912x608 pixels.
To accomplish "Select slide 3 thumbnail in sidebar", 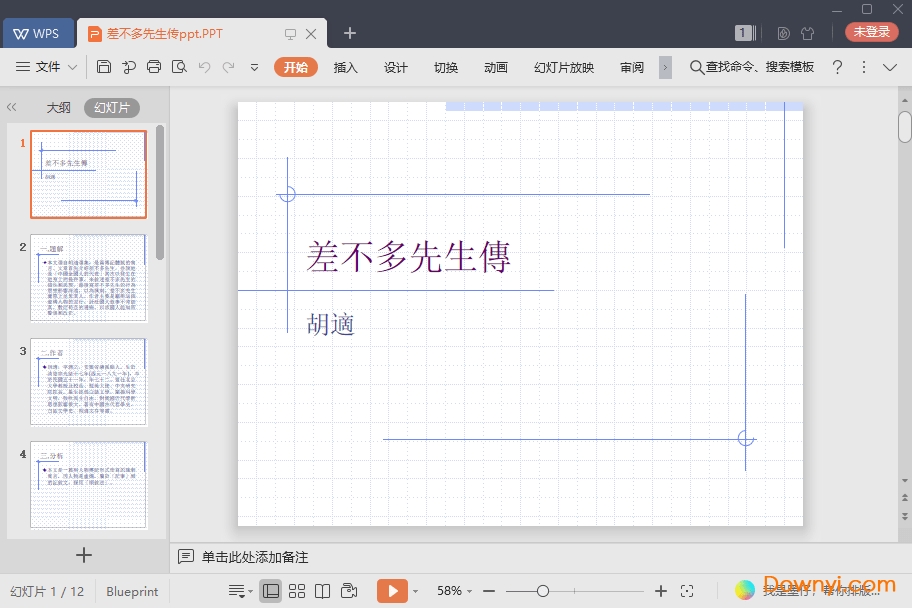I will tap(88, 381).
